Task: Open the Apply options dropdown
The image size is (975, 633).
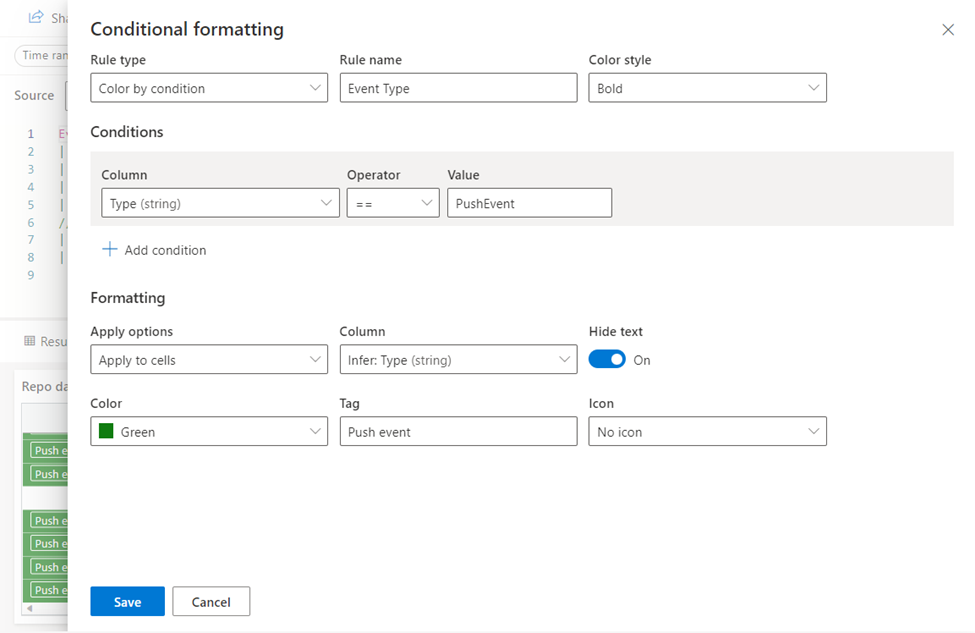Action: (208, 360)
